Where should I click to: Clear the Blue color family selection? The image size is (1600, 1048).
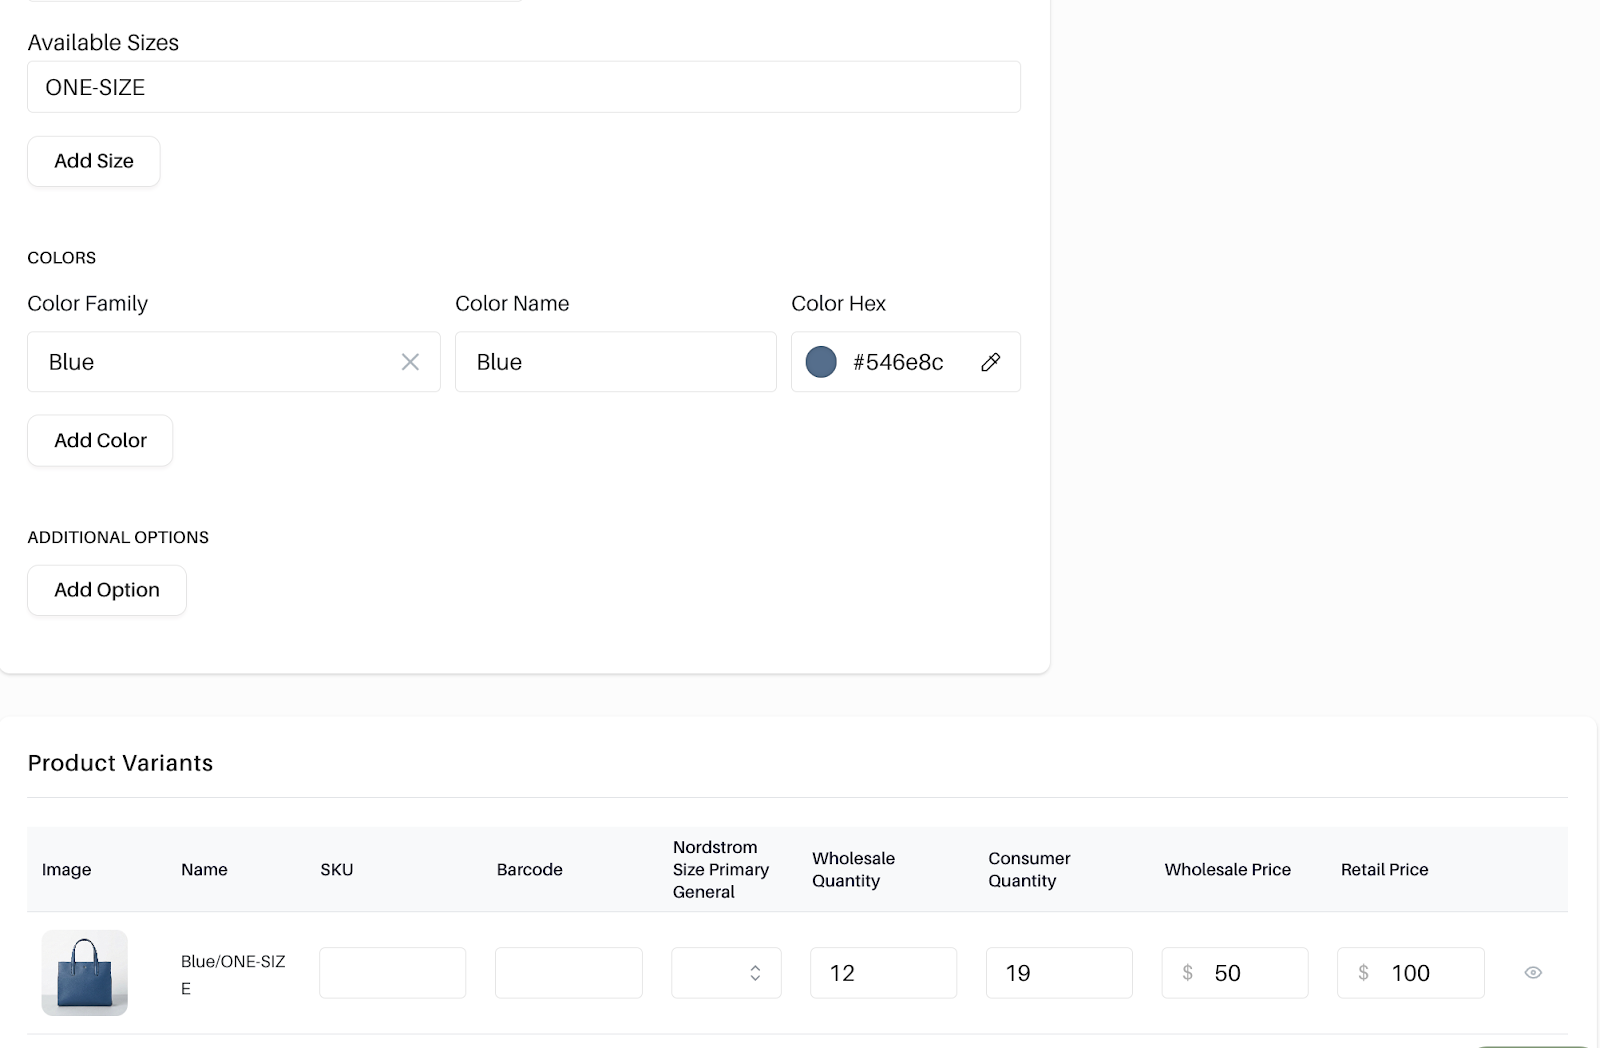point(410,362)
